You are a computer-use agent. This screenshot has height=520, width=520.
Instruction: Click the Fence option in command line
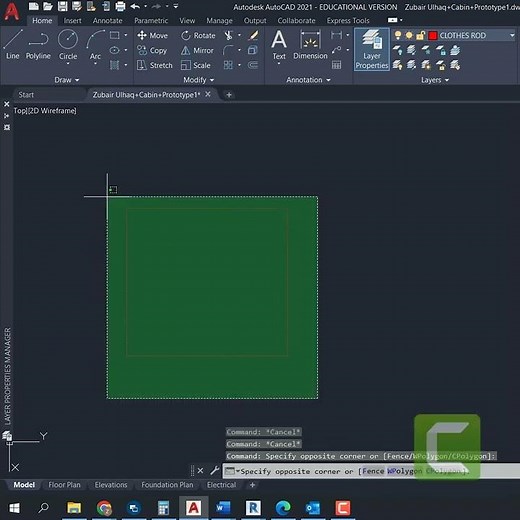tap(373, 471)
